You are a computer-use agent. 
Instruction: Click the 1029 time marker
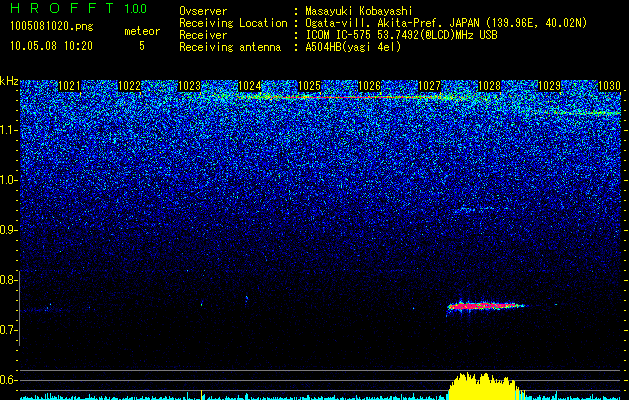pyautogui.click(x=549, y=86)
